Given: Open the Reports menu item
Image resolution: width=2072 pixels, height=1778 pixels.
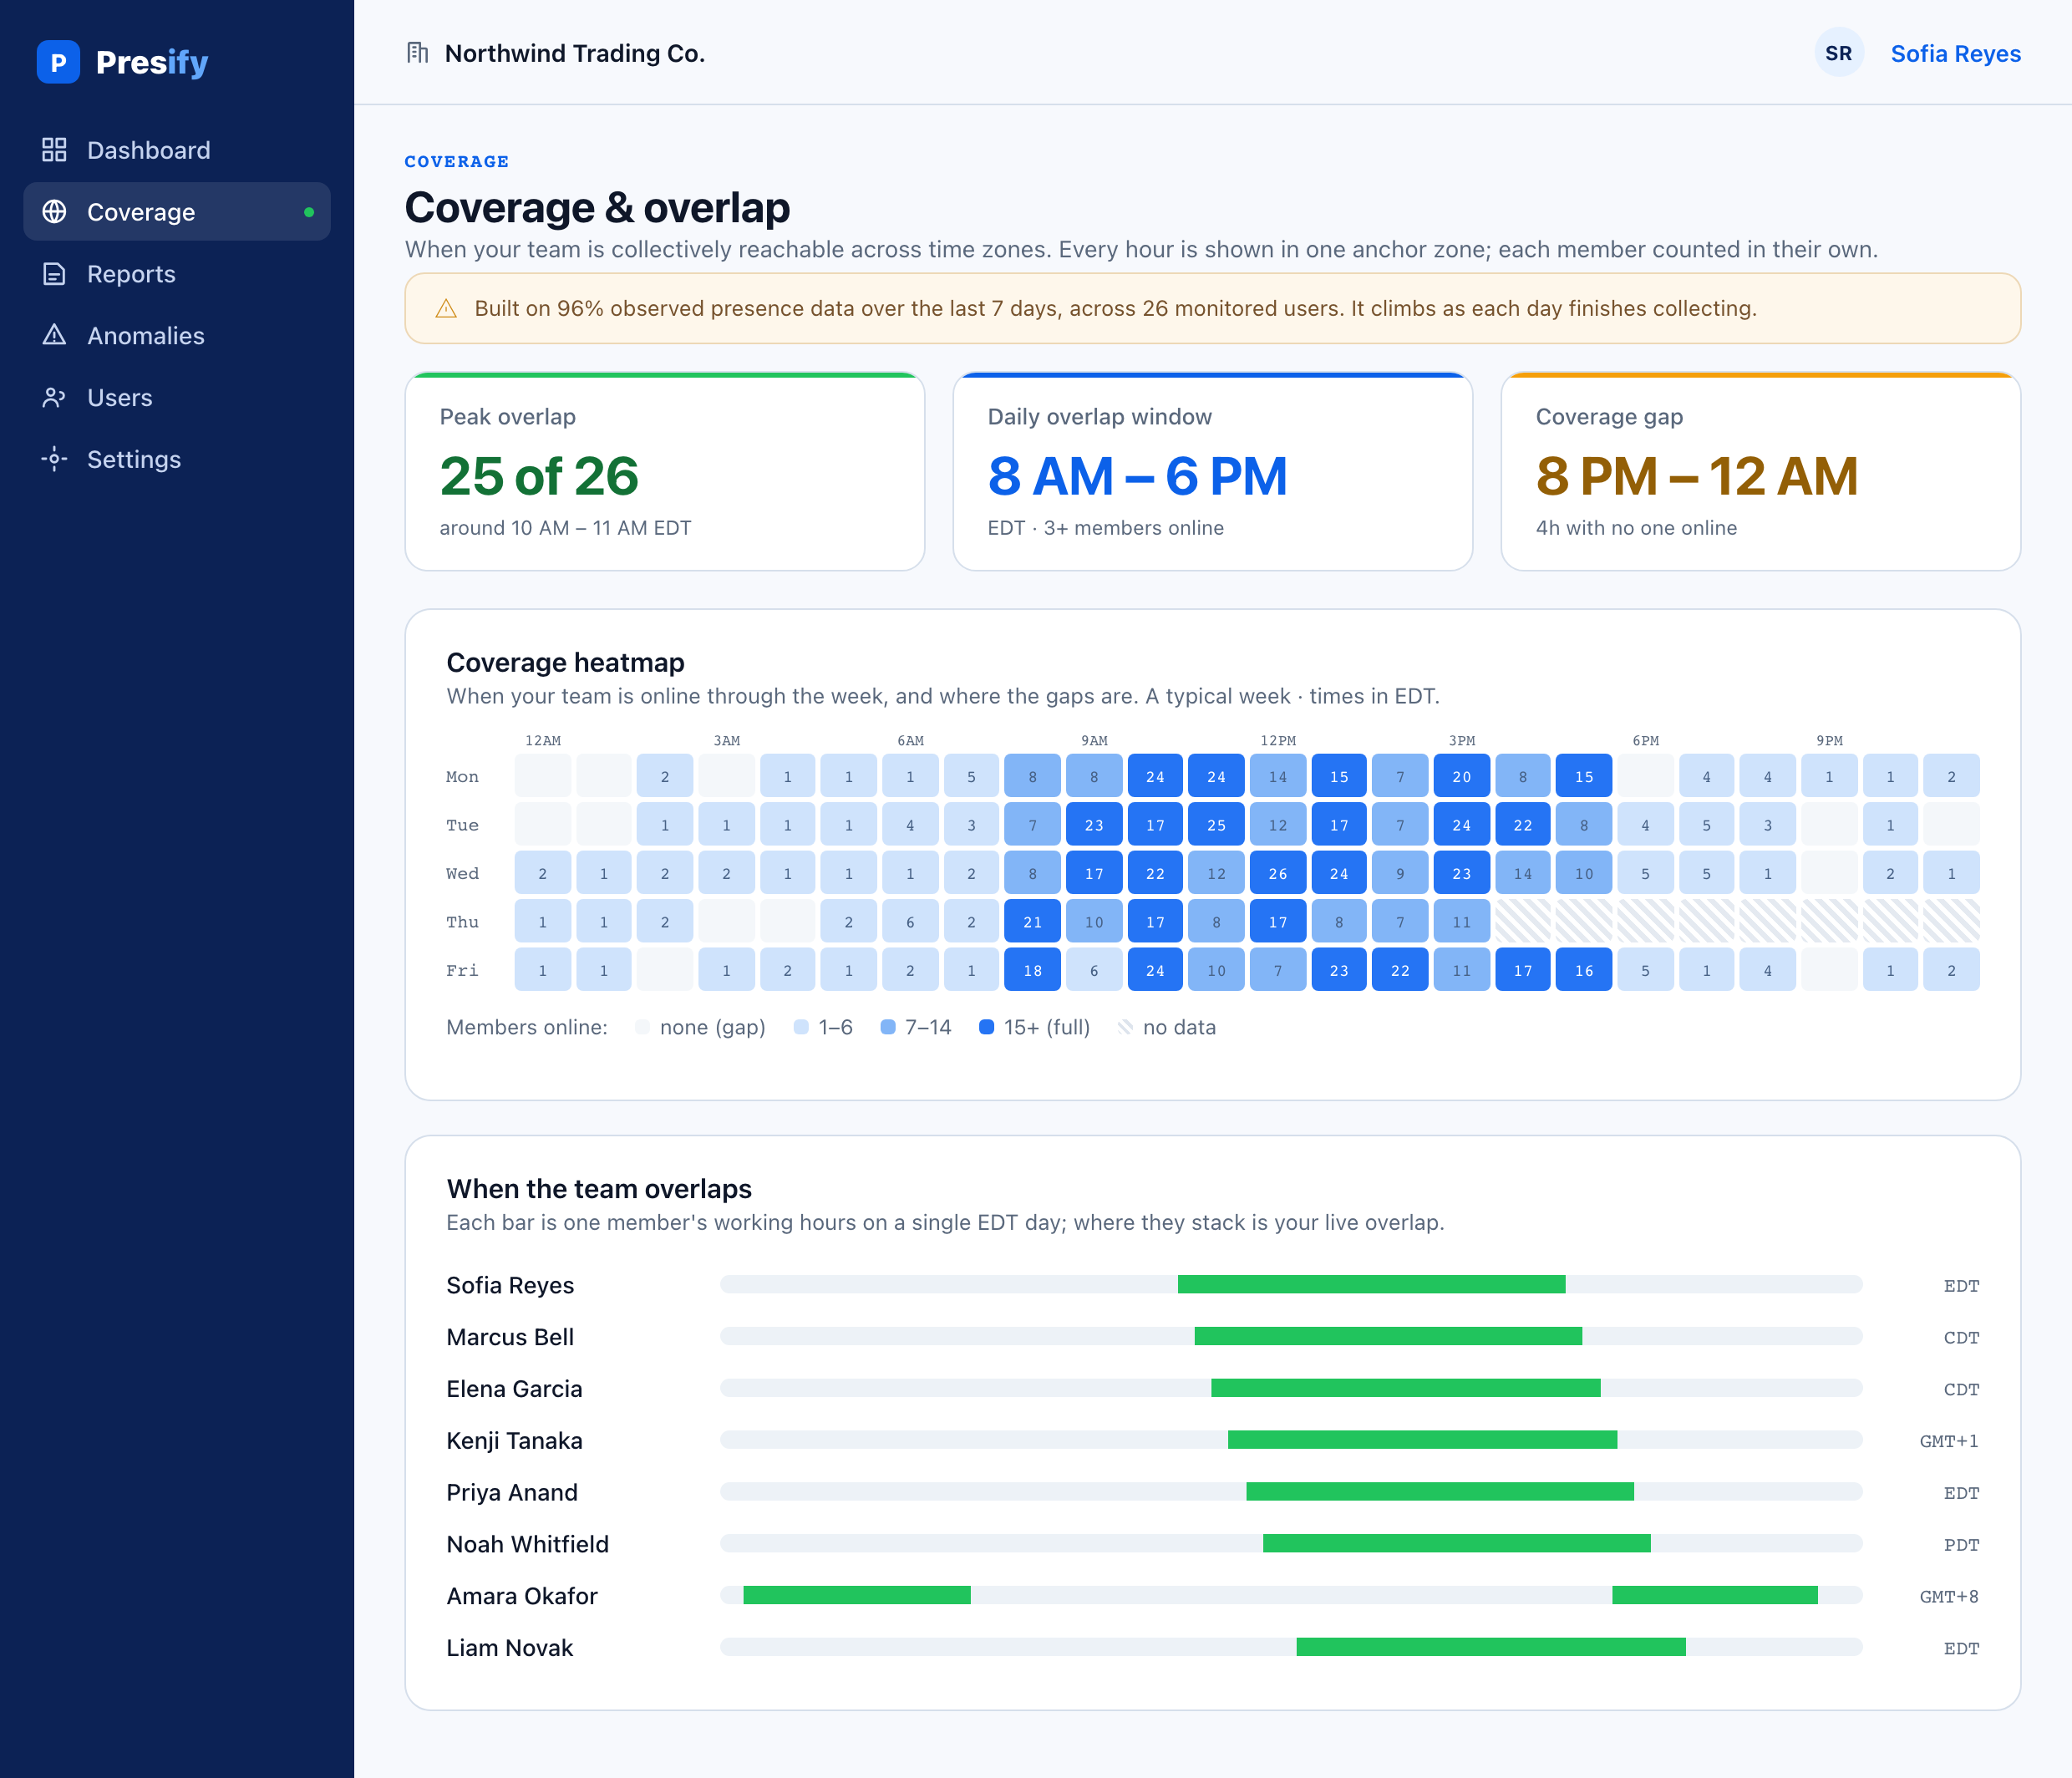Looking at the screenshot, I should click(177, 274).
